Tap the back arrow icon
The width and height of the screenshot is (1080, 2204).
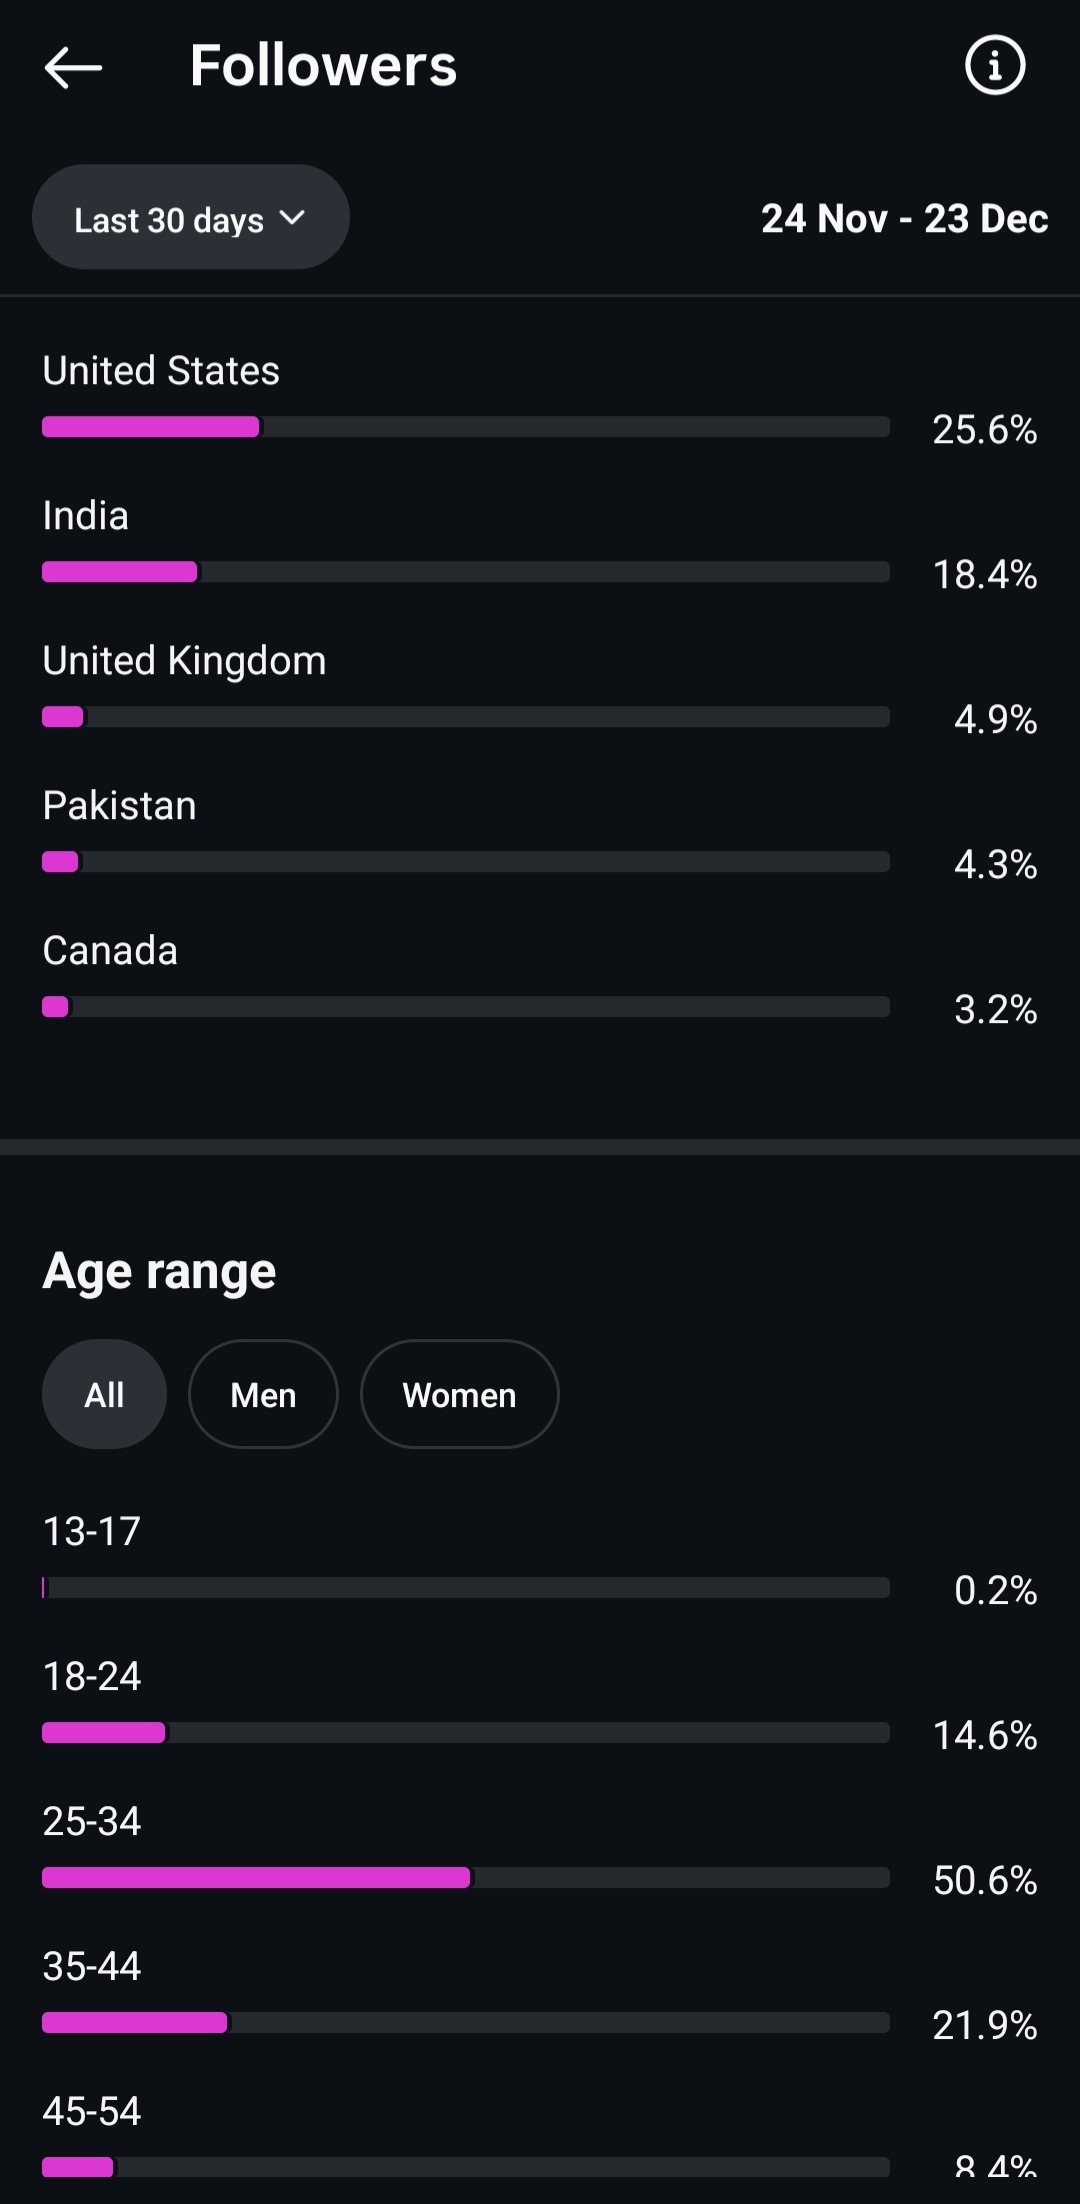73,67
